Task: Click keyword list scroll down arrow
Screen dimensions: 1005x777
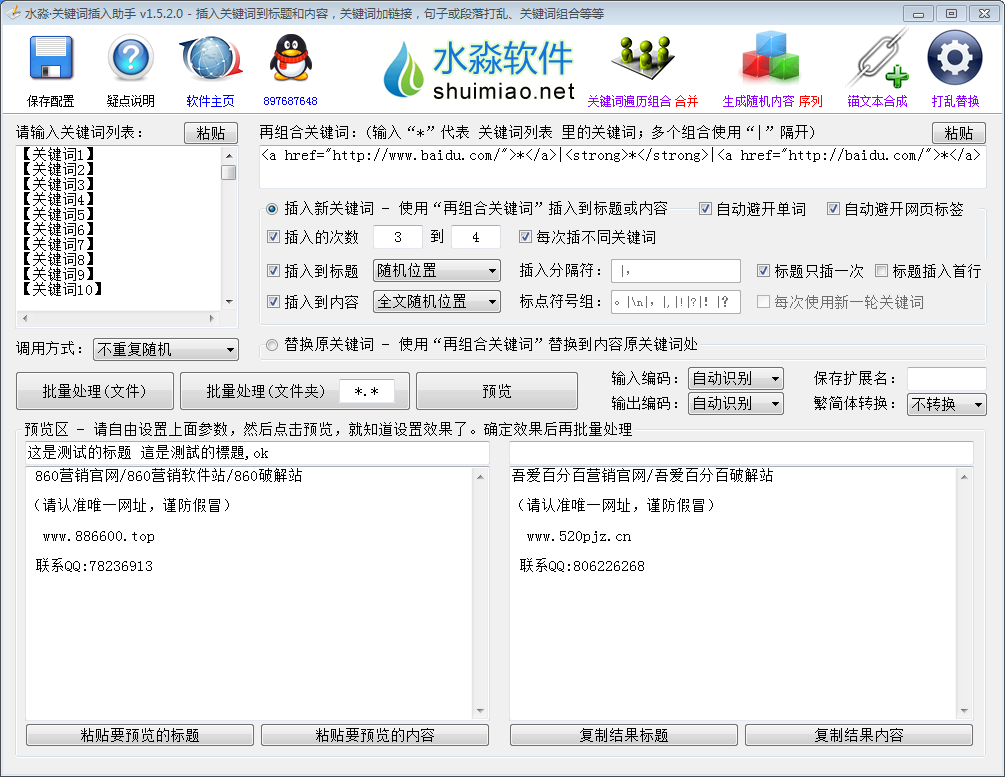Action: click(x=229, y=302)
